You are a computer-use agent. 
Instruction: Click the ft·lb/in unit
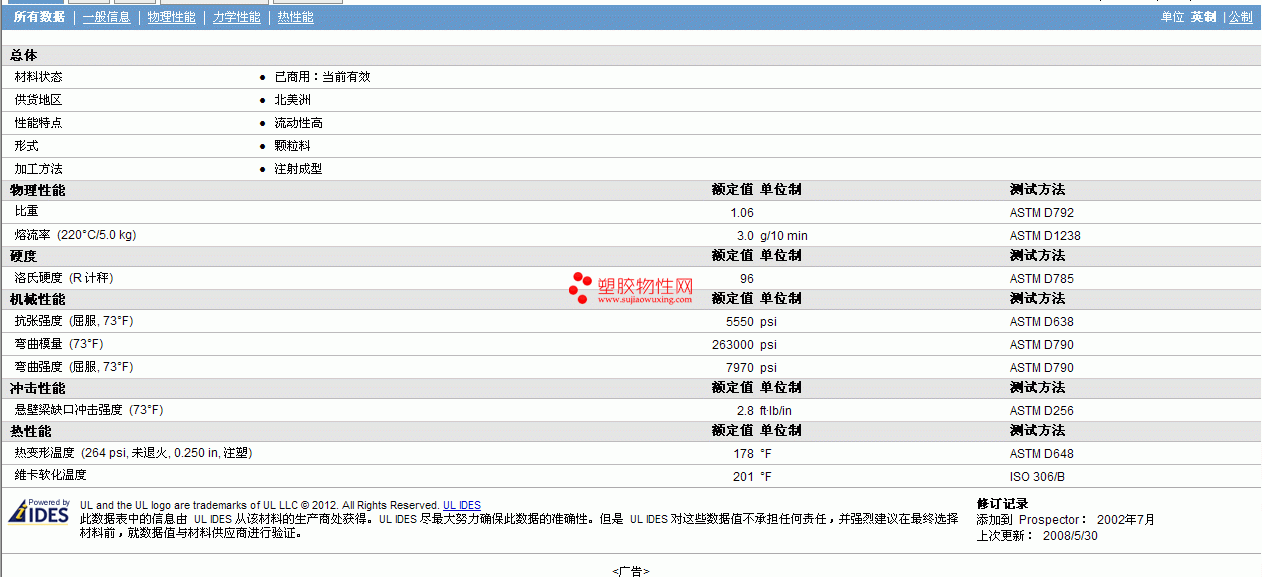point(778,411)
